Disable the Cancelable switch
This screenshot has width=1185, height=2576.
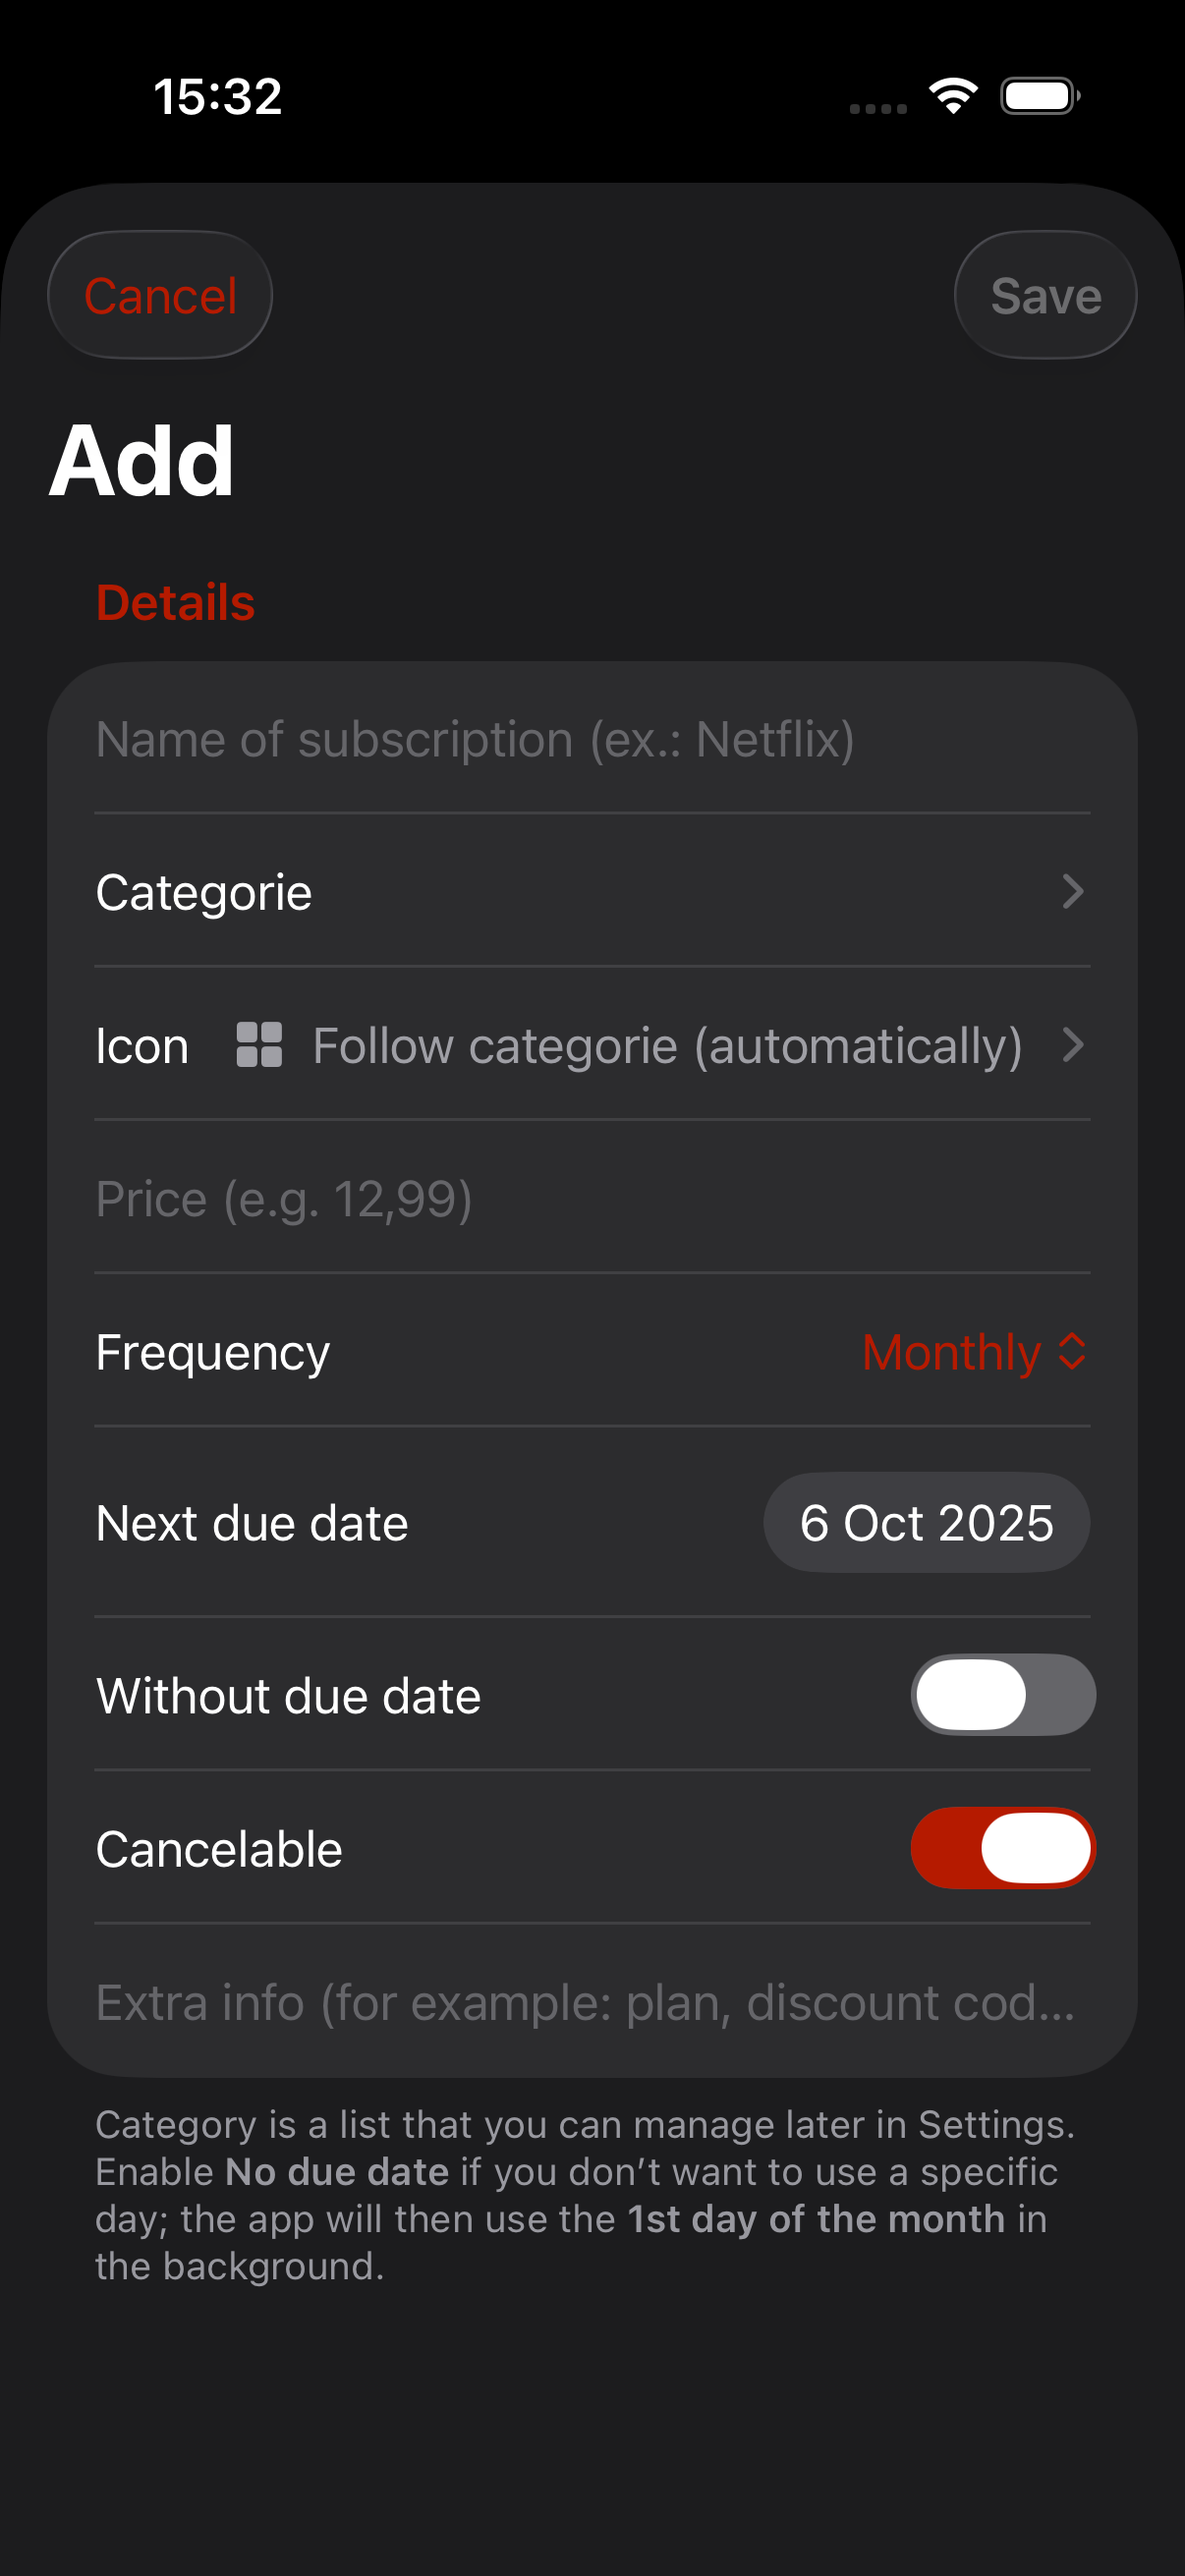1002,1848
